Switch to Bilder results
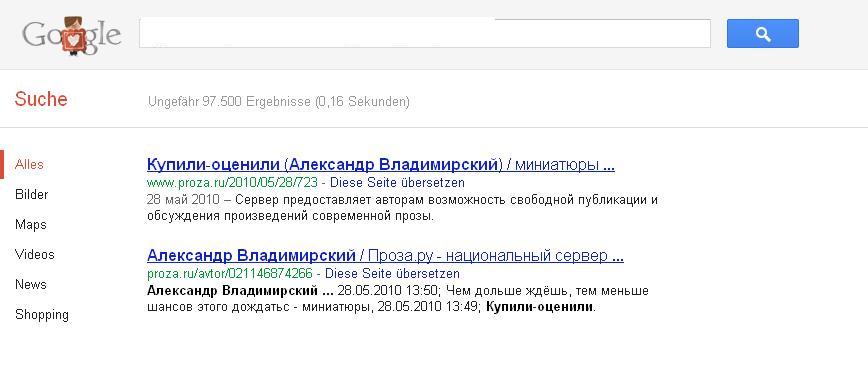 click(x=32, y=194)
